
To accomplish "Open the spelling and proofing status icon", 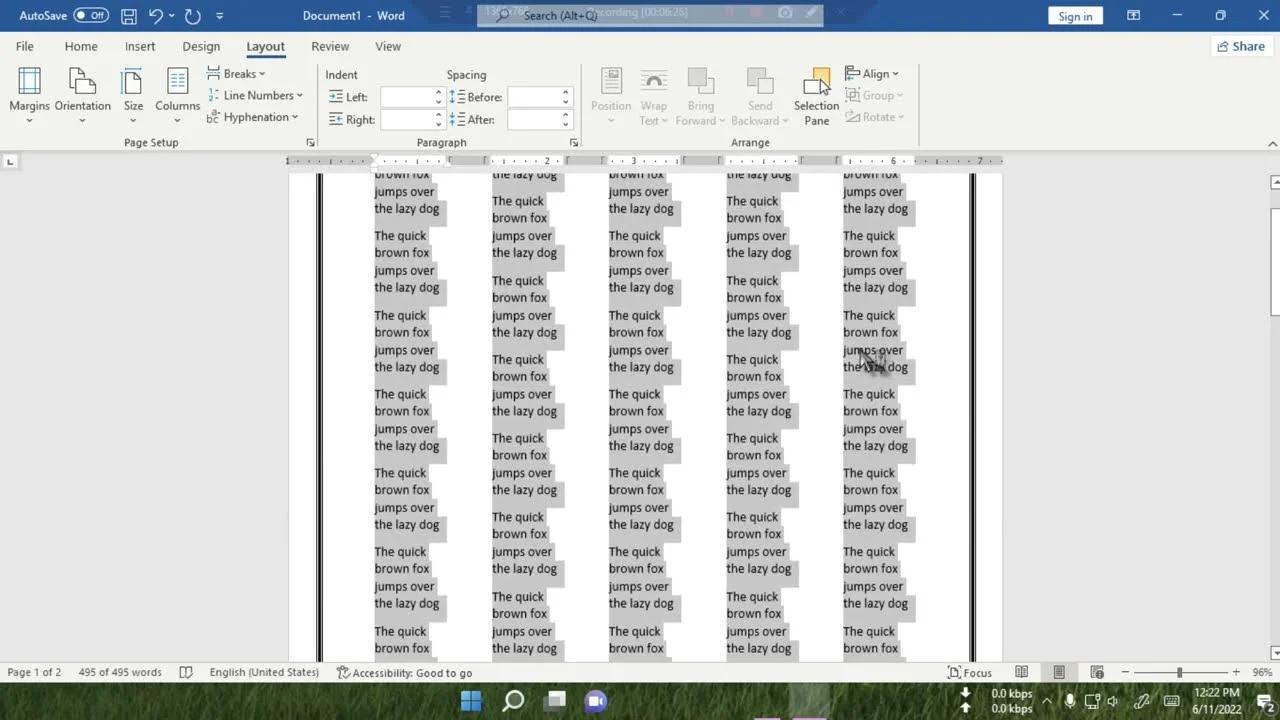I will click(186, 673).
